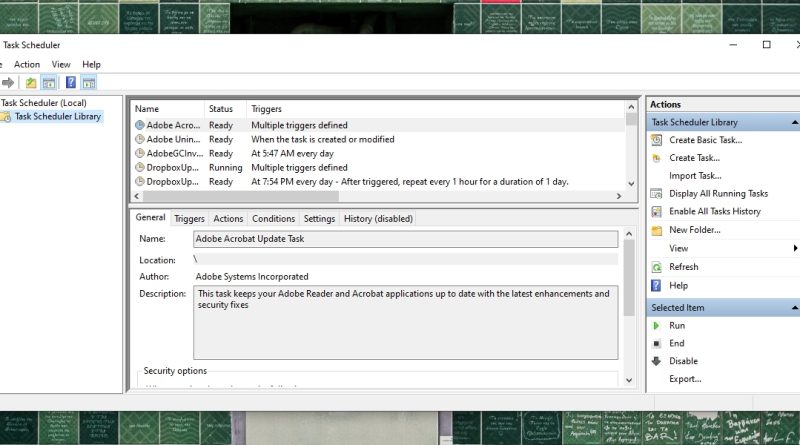The image size is (800, 445).
Task: Click the Enable All Tasks History icon
Action: [657, 211]
